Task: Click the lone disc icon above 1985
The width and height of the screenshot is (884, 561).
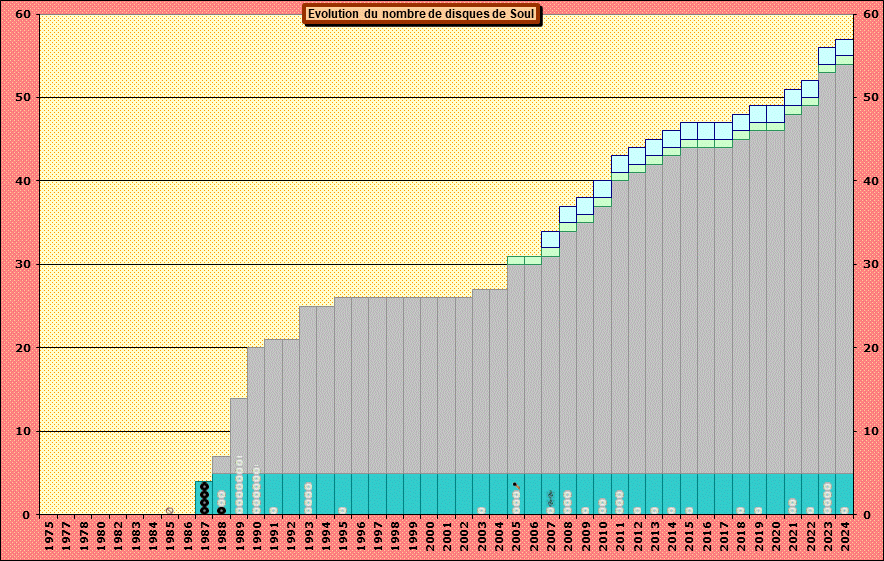Action: point(170,510)
